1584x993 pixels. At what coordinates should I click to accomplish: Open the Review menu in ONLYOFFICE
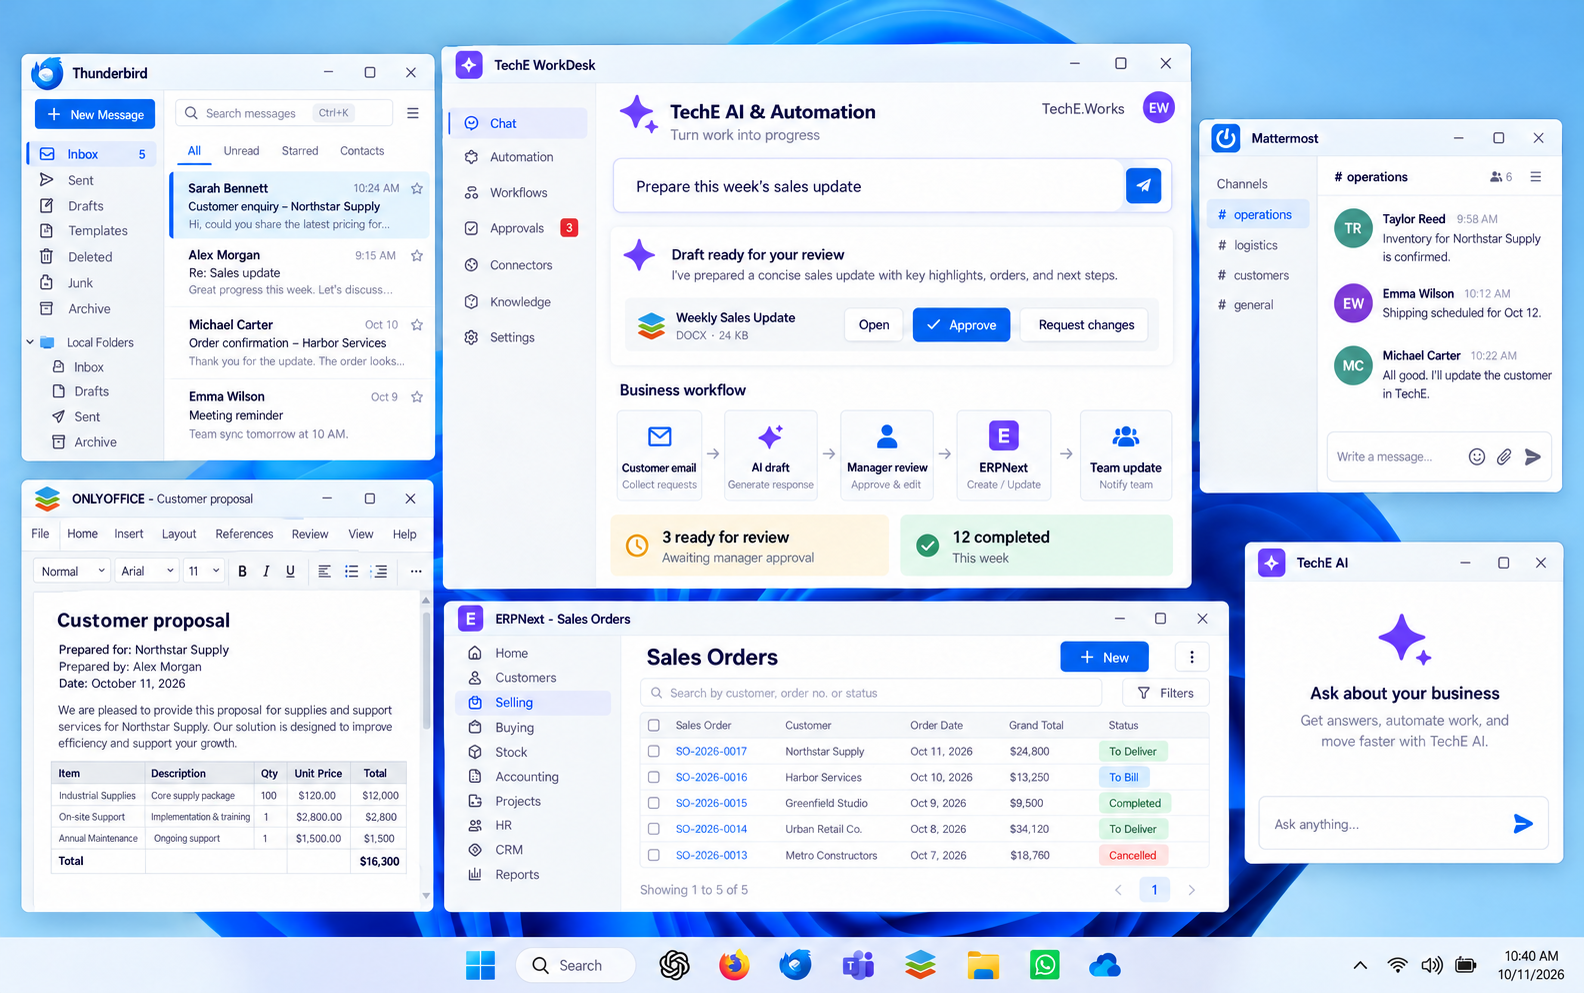tap(310, 534)
